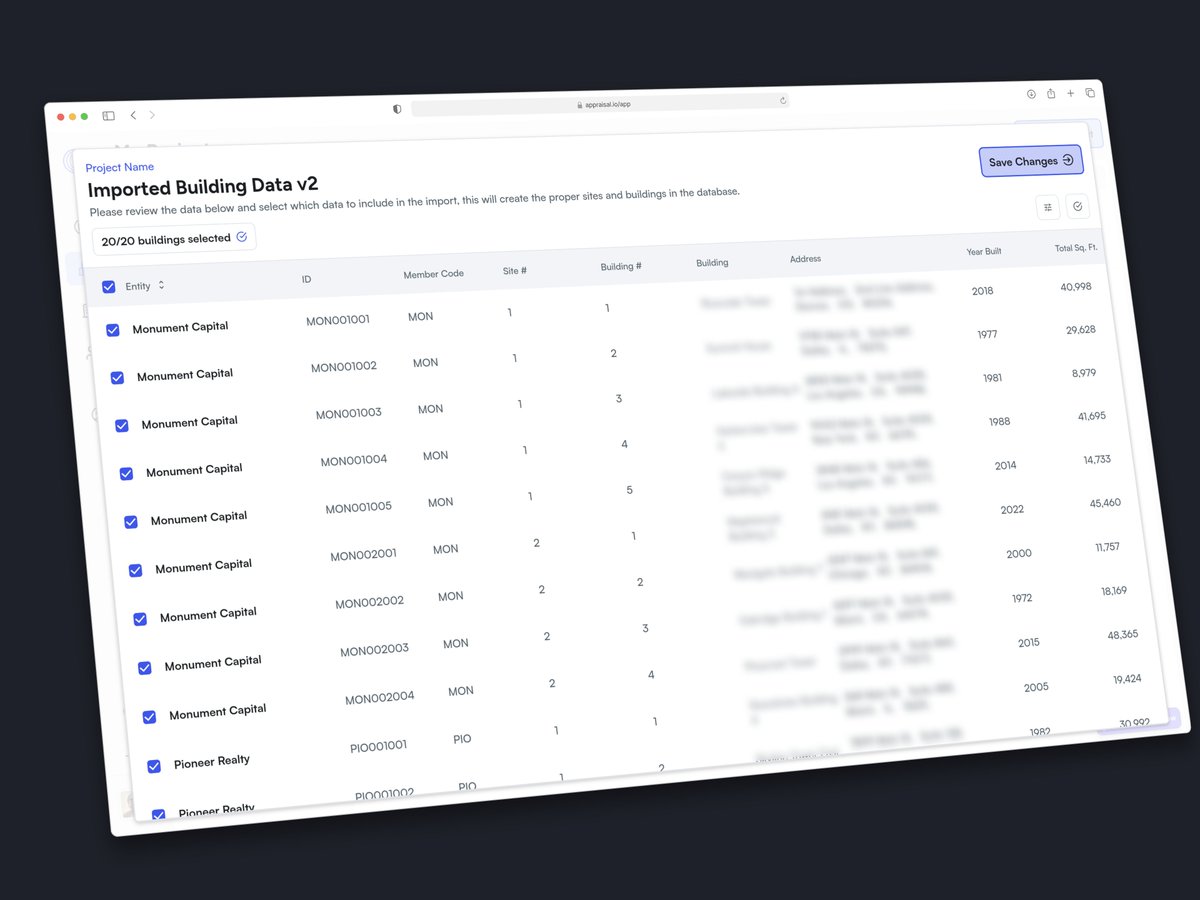Uncheck the row with ID PIO001001

coord(154,766)
